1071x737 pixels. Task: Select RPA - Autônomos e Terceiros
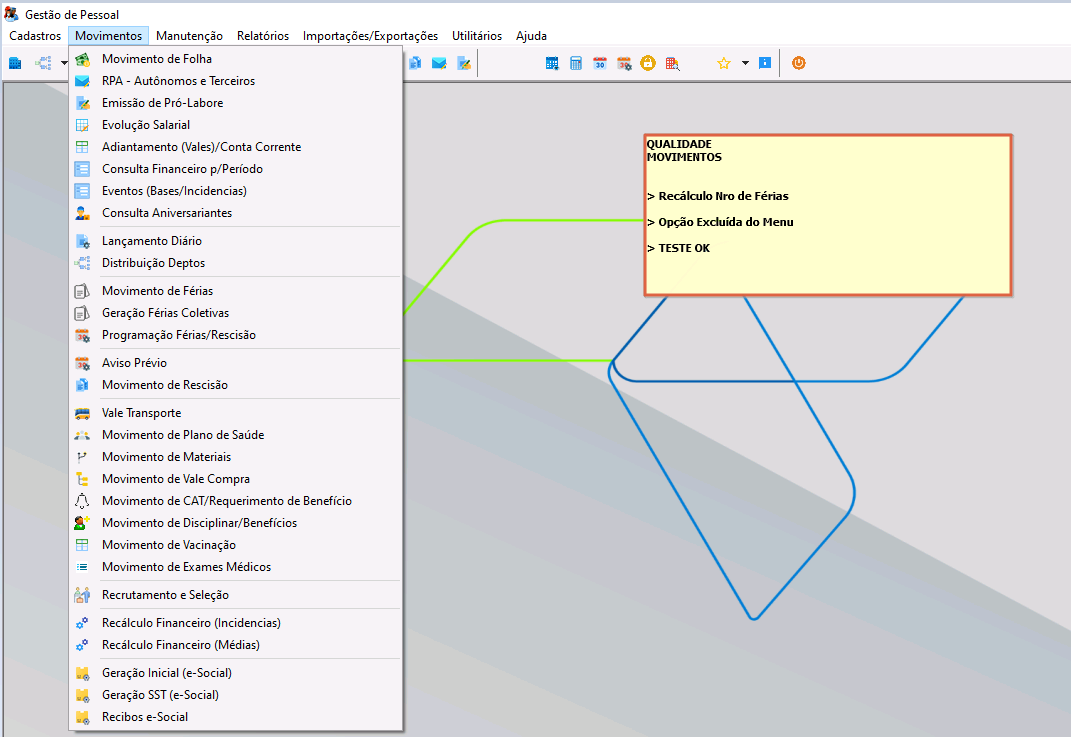pyautogui.click(x=236, y=81)
